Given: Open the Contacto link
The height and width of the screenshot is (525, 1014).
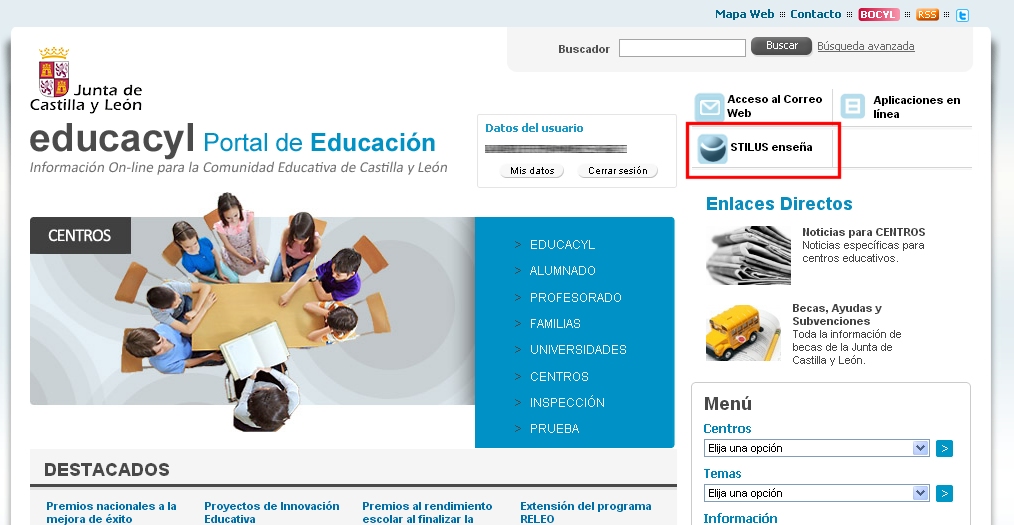Looking at the screenshot, I should tap(815, 14).
